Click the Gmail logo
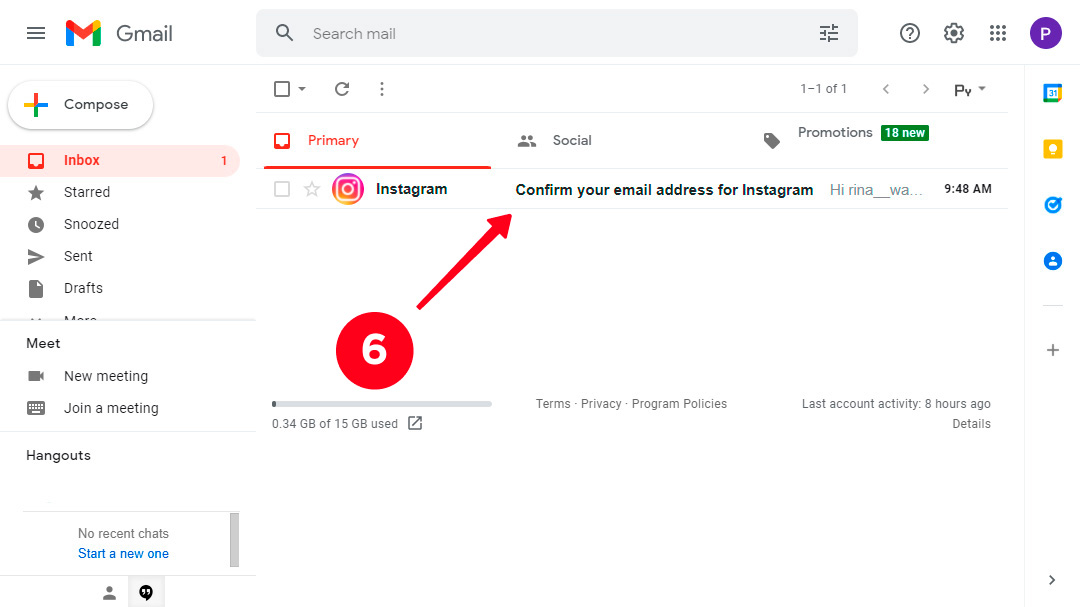 point(119,33)
